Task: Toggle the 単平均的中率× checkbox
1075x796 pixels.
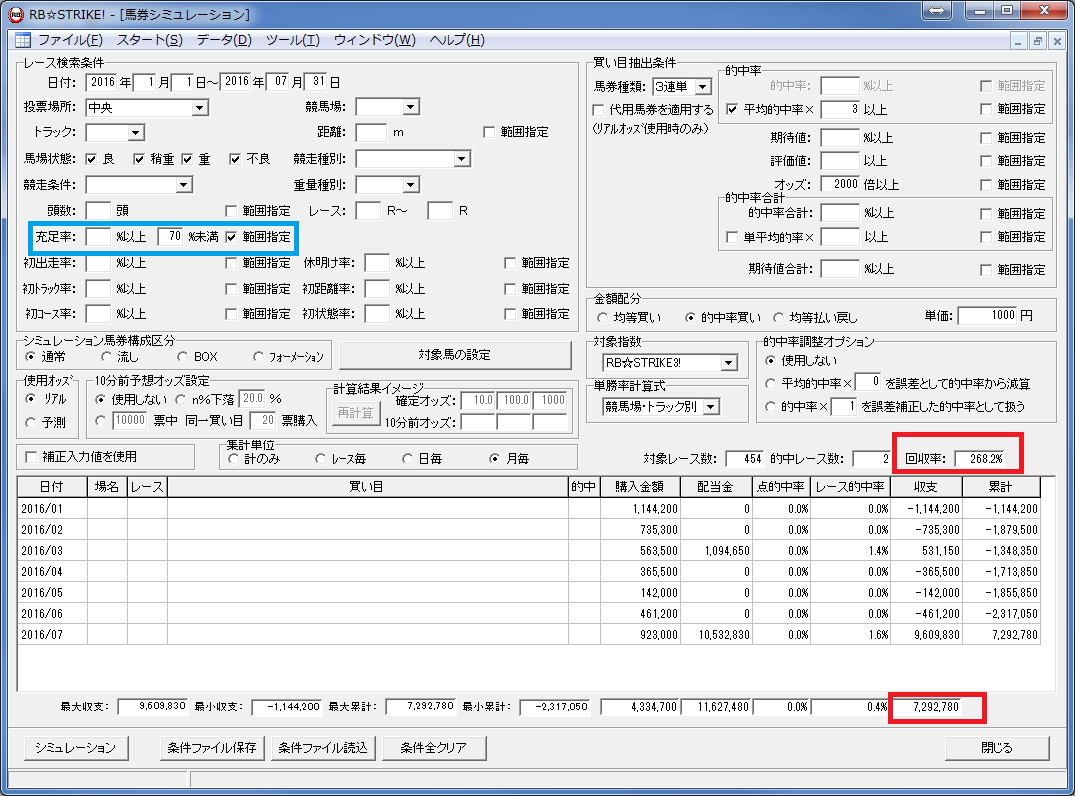Action: click(732, 237)
